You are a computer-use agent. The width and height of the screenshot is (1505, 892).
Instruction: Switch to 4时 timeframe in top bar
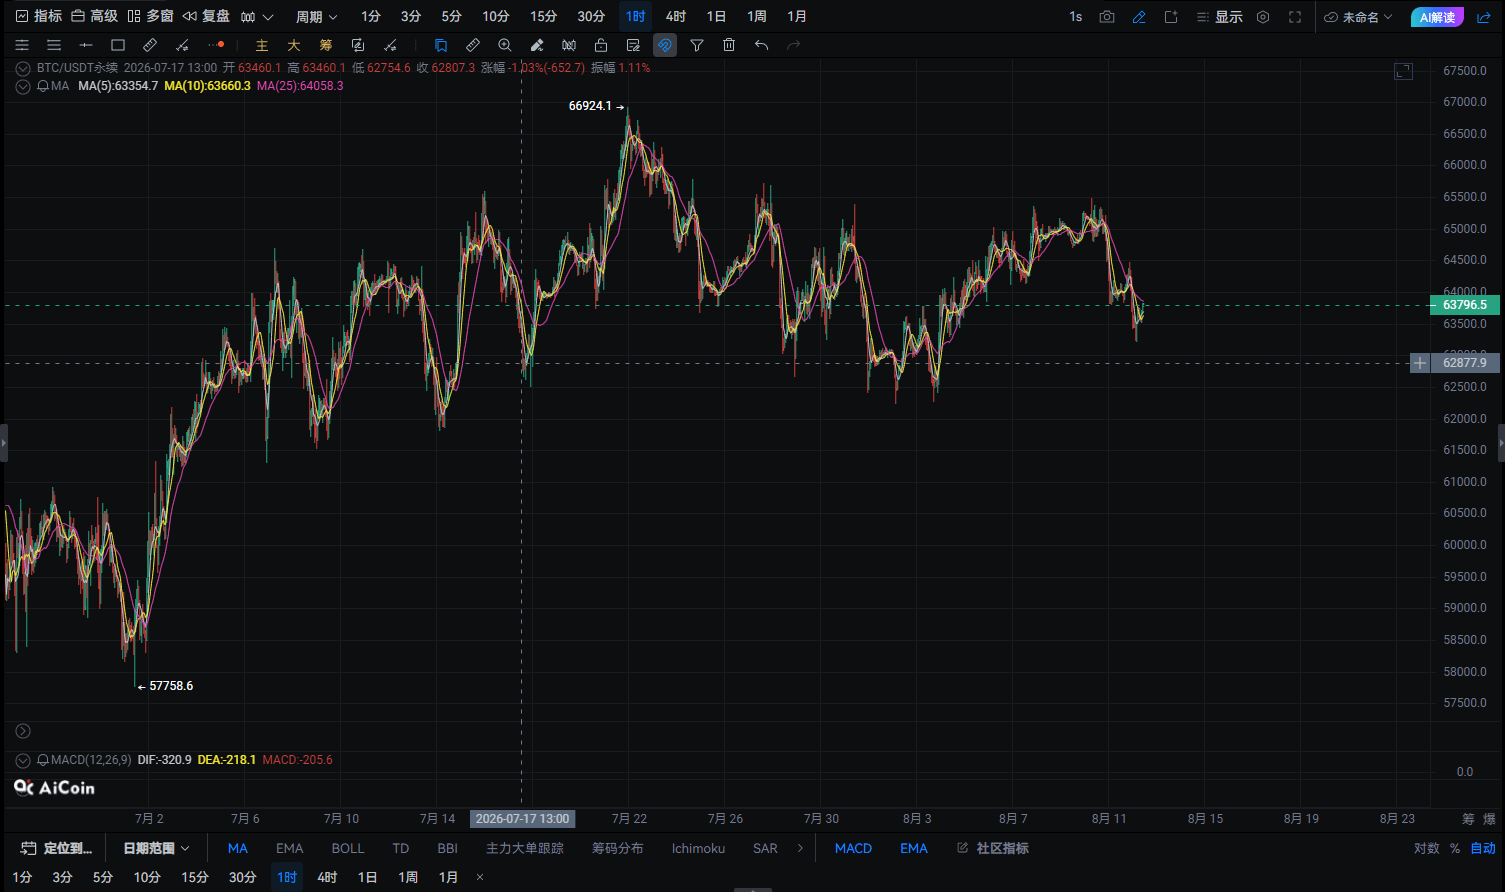[676, 17]
